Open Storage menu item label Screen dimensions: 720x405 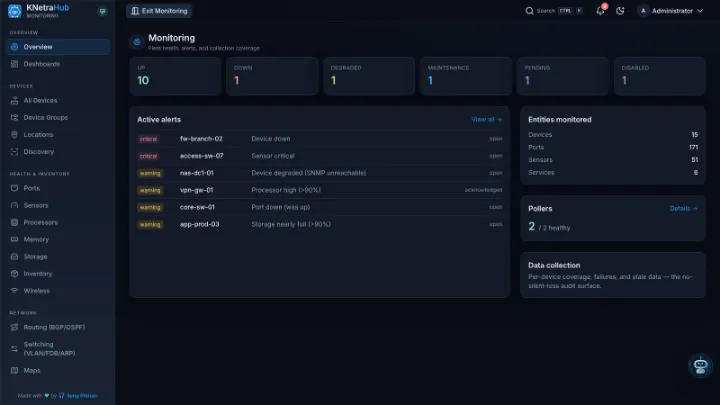pos(35,257)
